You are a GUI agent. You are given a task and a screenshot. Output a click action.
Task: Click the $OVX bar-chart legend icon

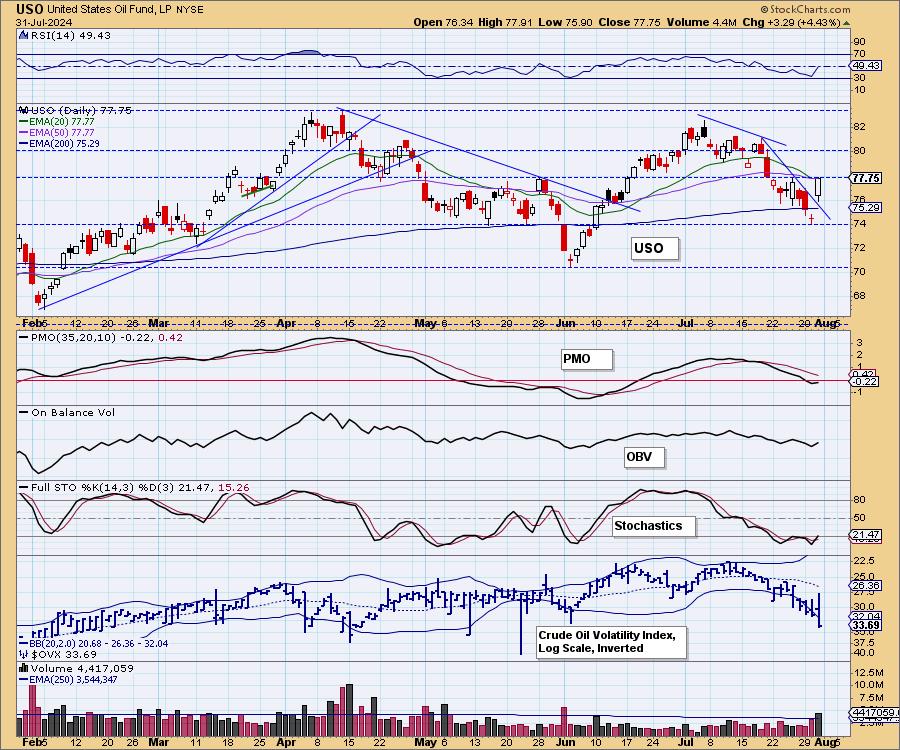(23, 654)
